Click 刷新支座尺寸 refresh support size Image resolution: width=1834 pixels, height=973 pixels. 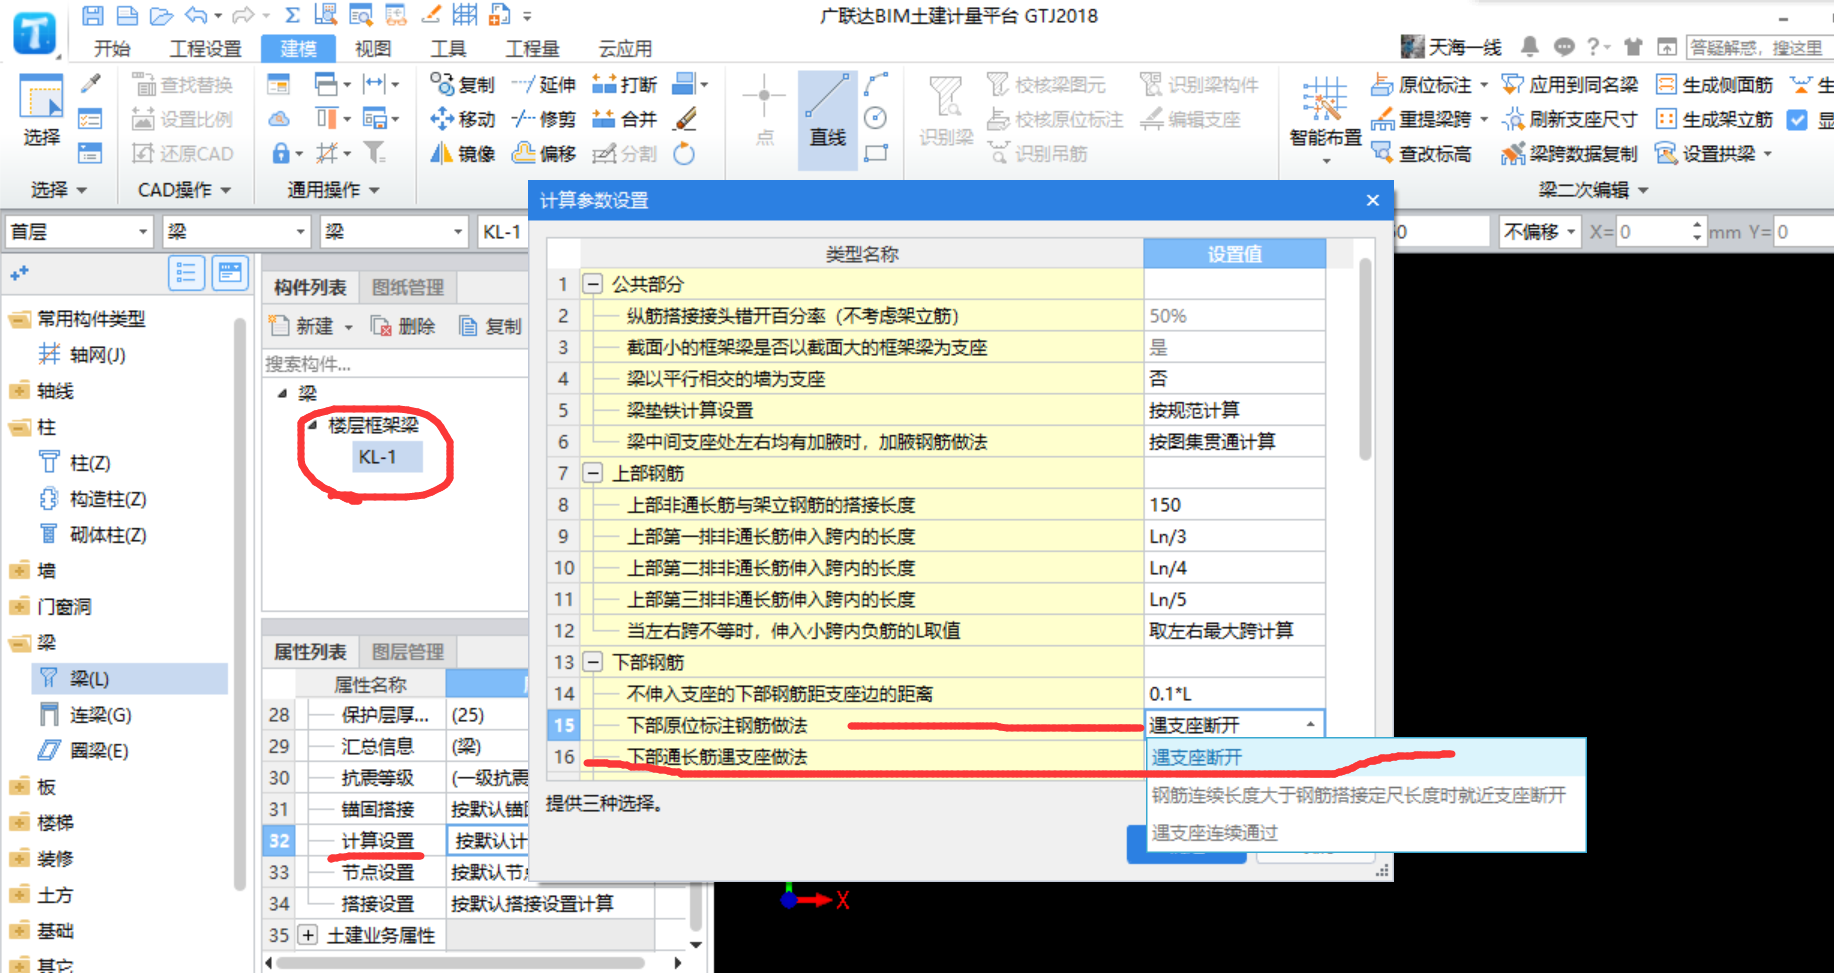pyautogui.click(x=1570, y=119)
